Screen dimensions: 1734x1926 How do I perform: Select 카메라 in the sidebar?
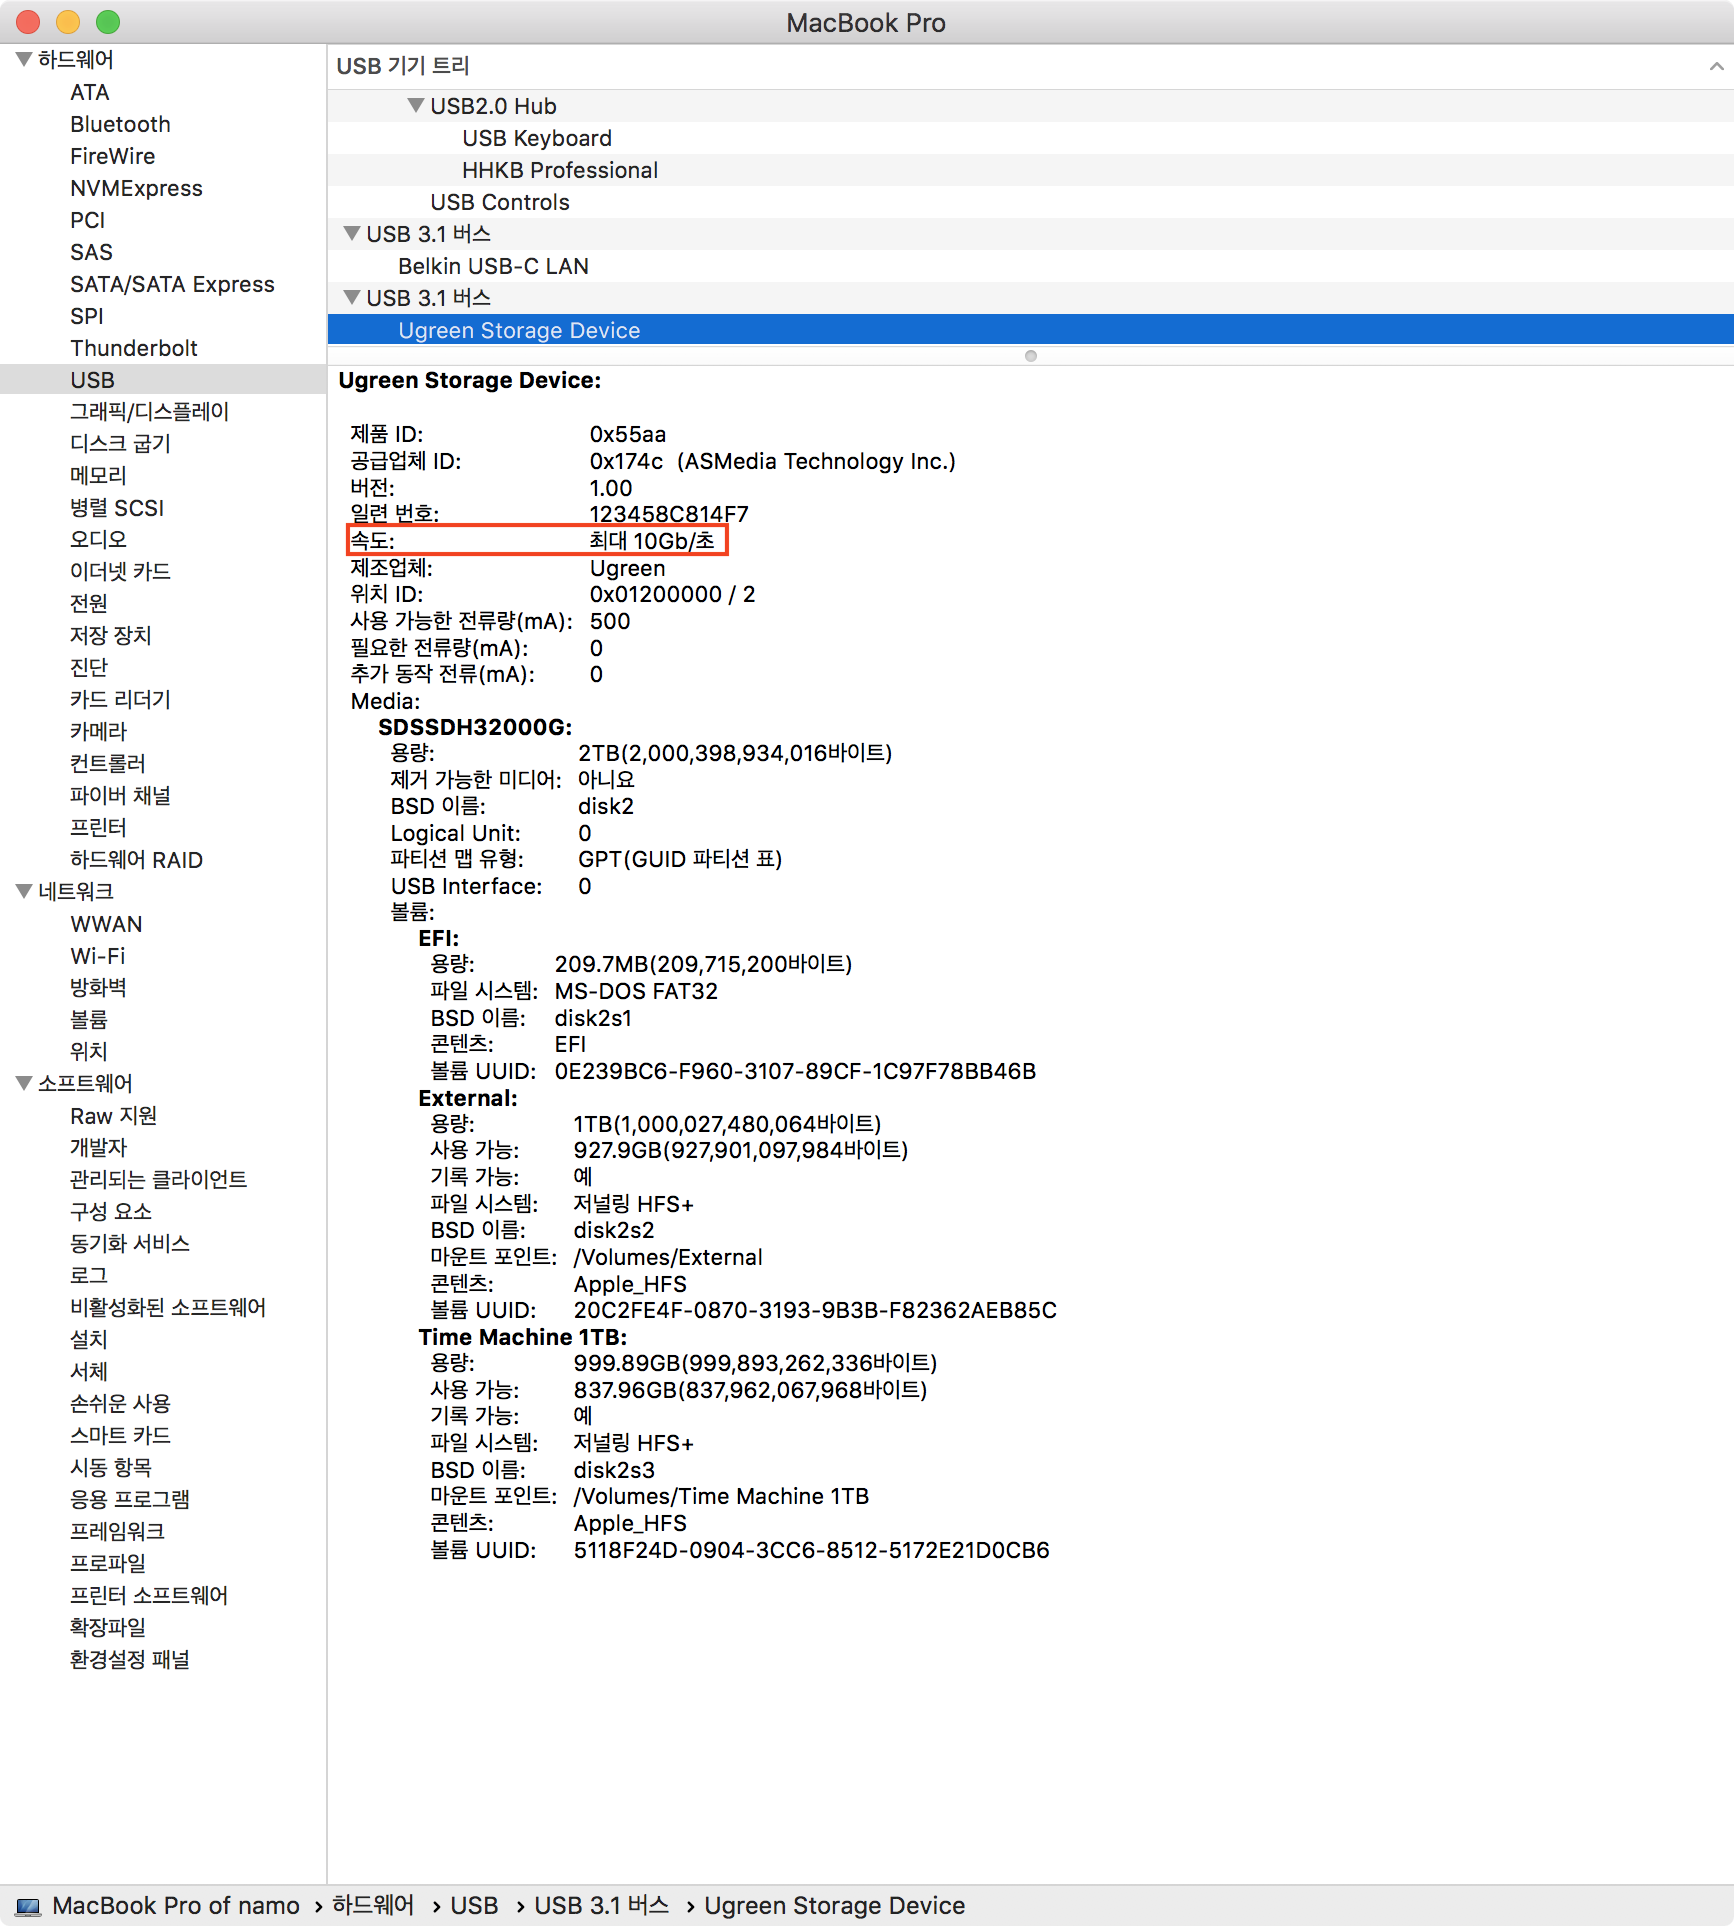pyautogui.click(x=98, y=732)
